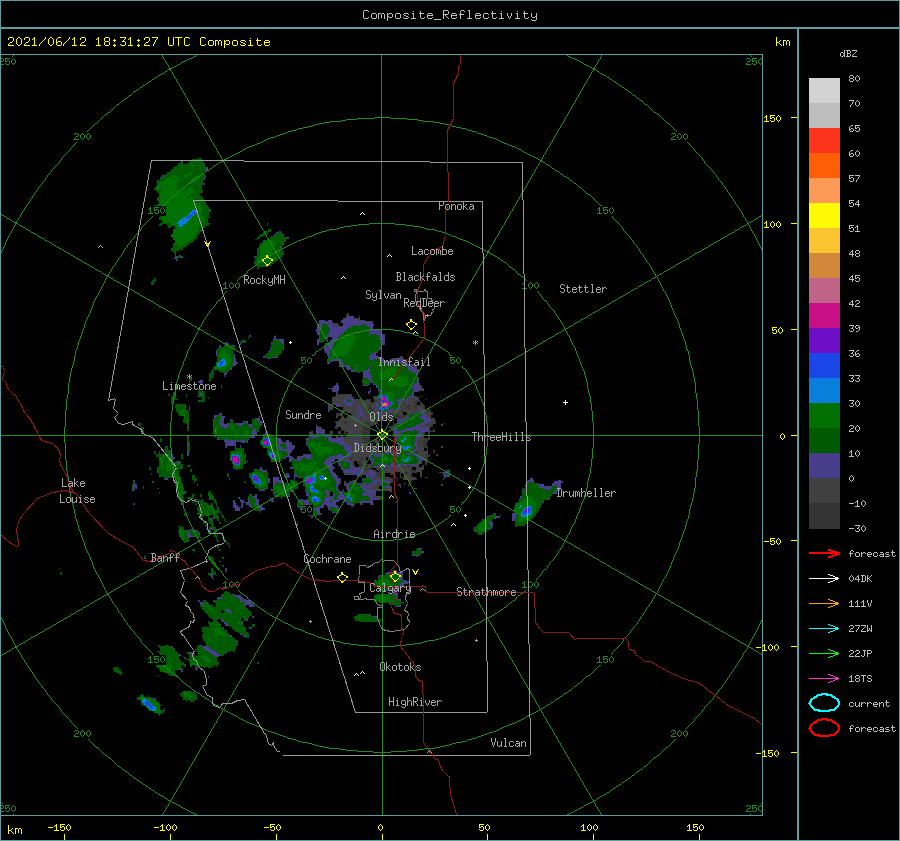Click the Blackfalds city label
The image size is (900, 841).
point(425,277)
